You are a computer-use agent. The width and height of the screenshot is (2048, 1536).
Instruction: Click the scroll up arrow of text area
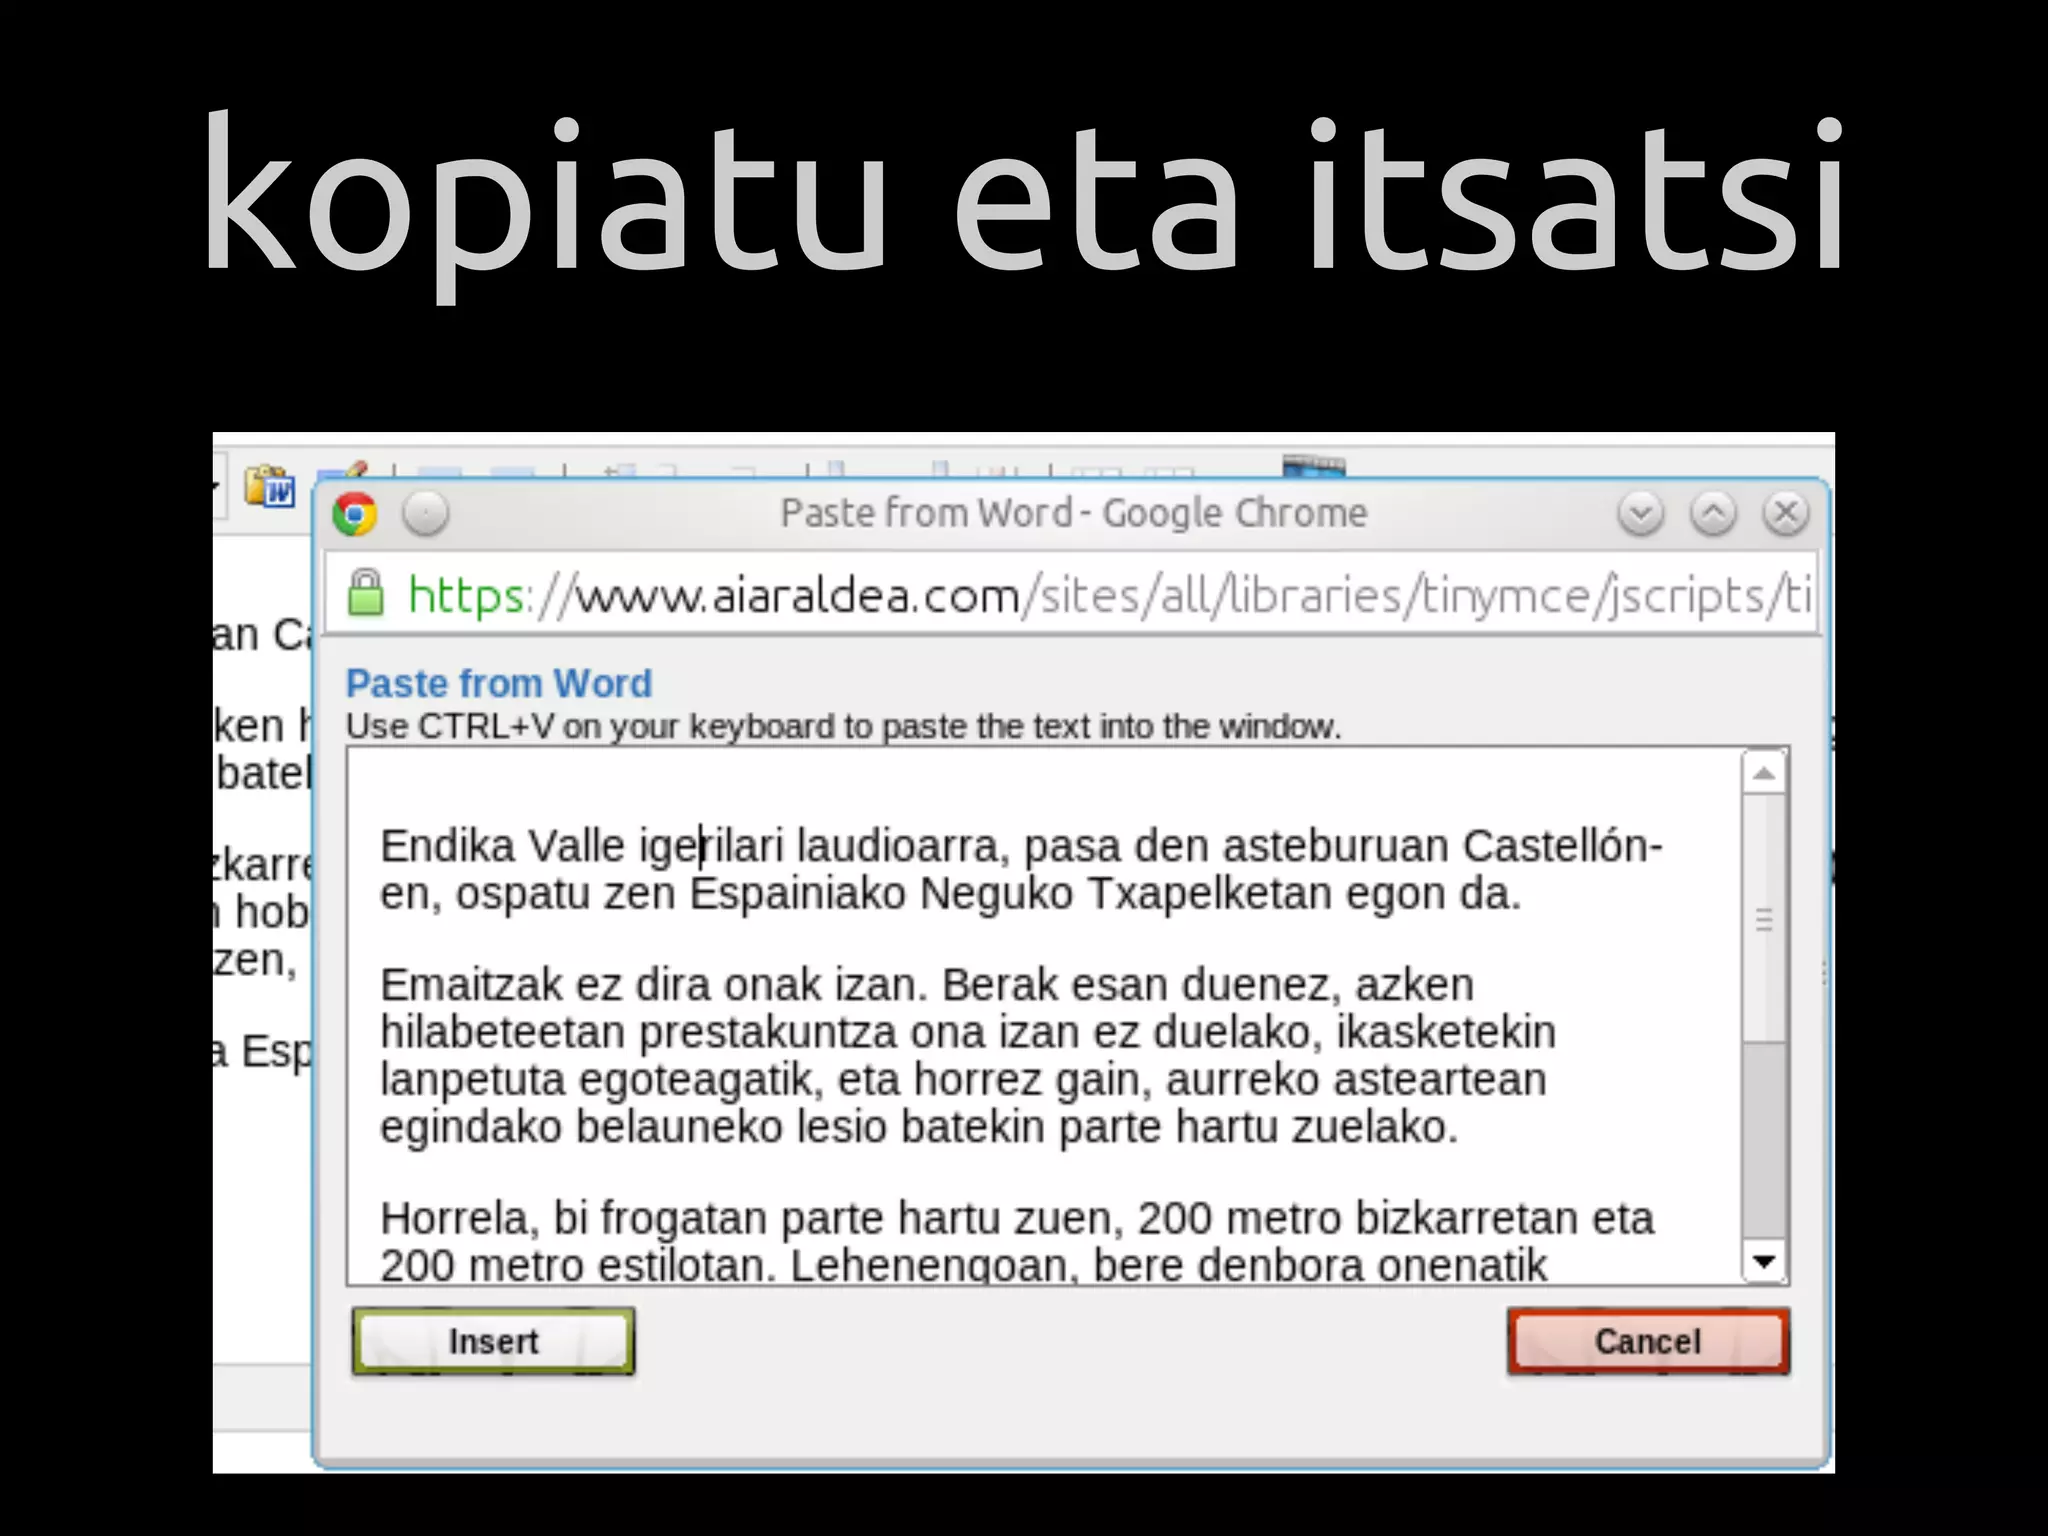point(1764,773)
